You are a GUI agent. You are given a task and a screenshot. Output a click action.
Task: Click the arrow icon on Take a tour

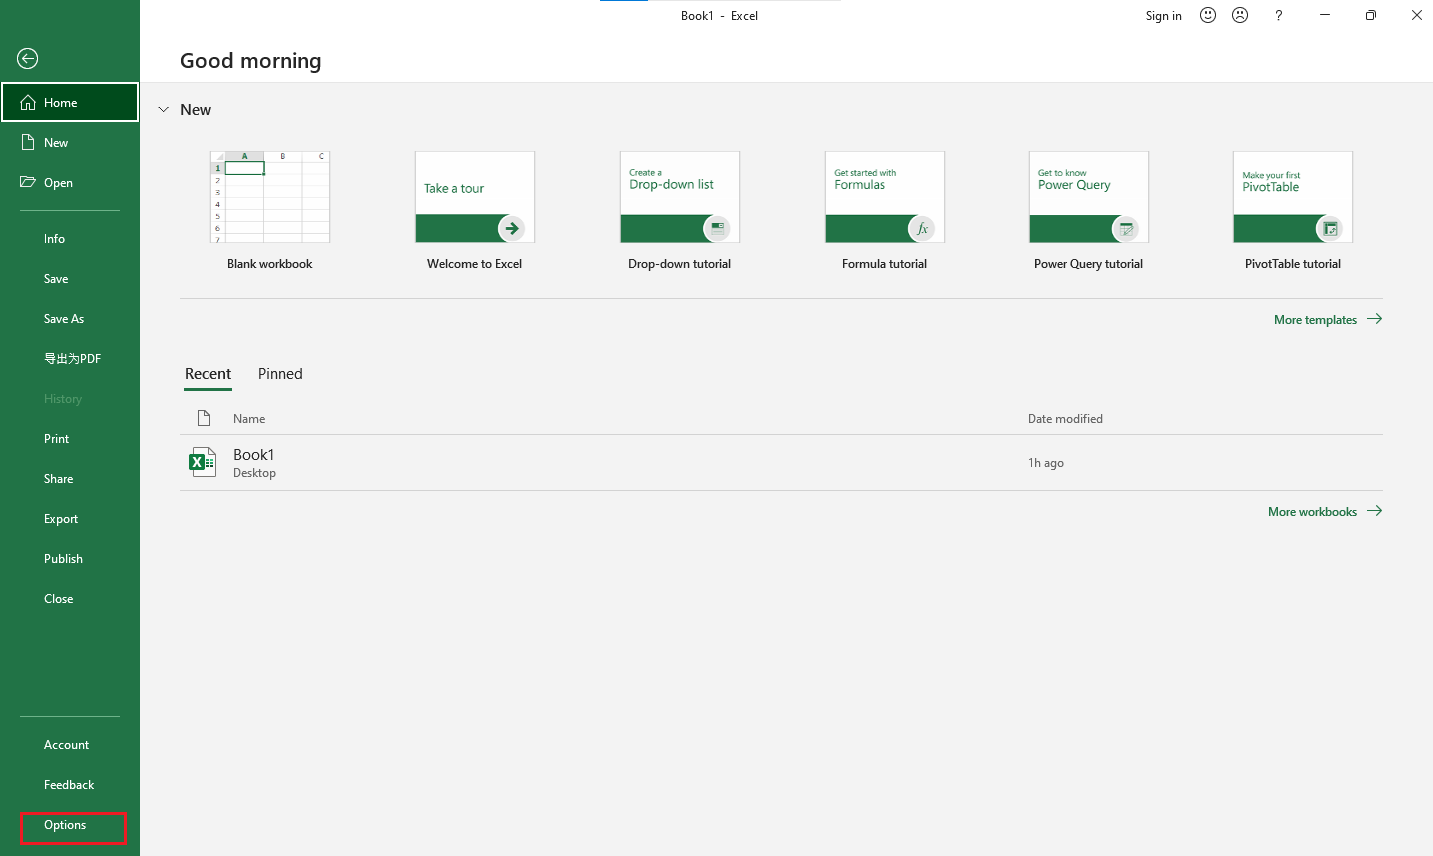(x=512, y=228)
